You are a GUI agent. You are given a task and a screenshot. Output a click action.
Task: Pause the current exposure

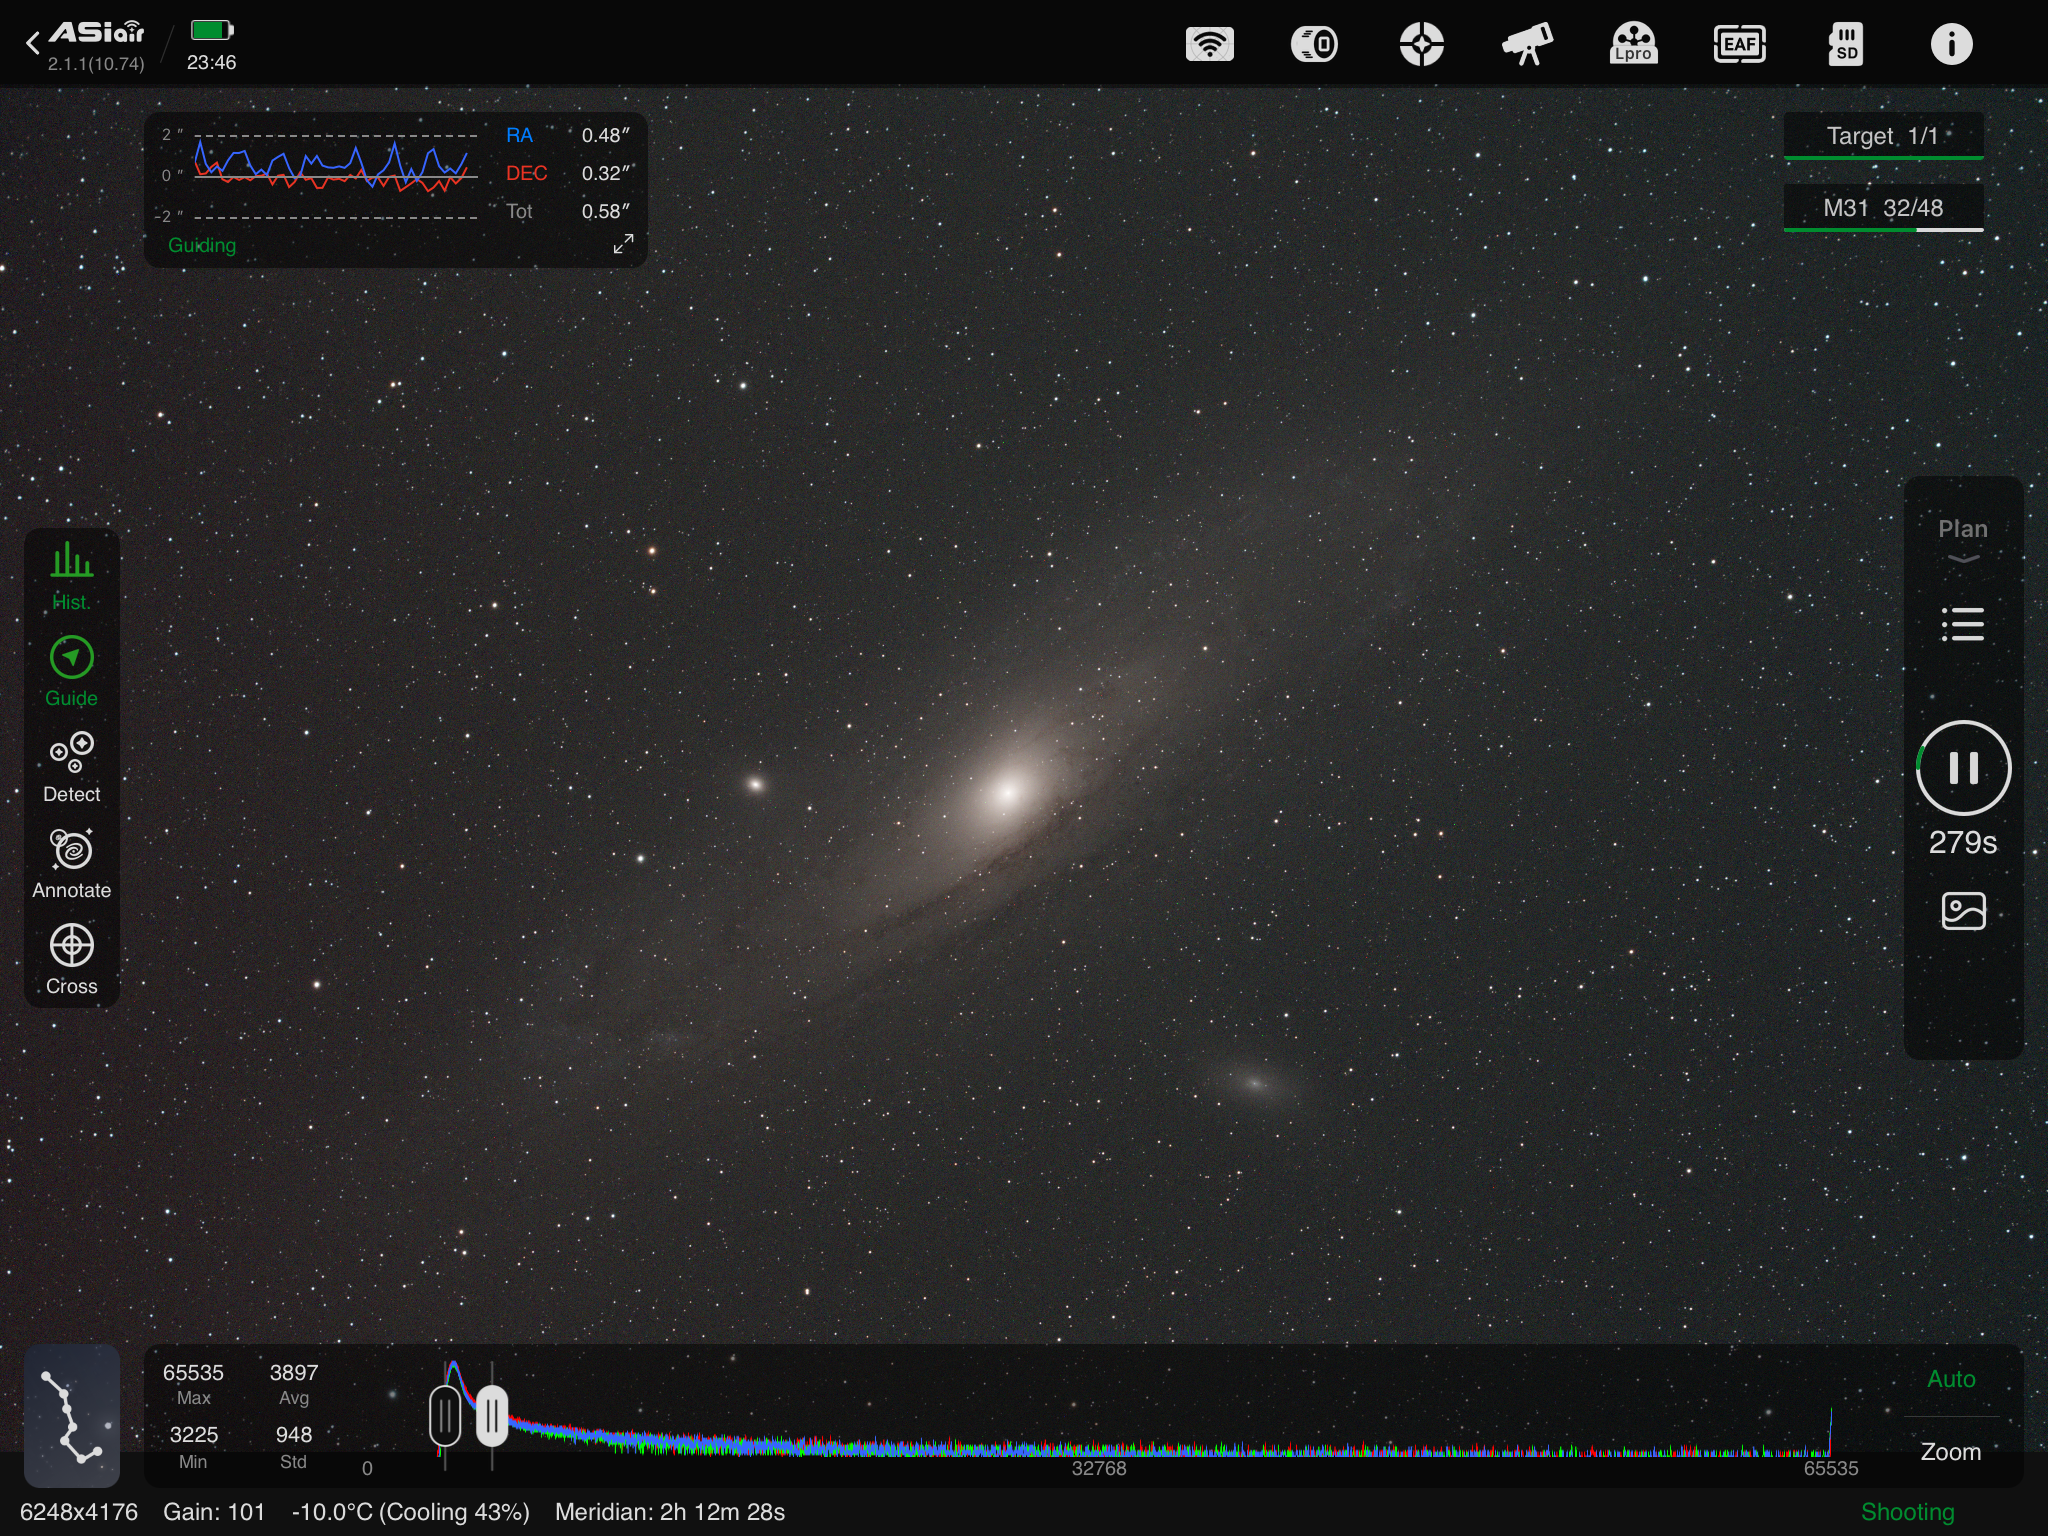[x=1962, y=768]
